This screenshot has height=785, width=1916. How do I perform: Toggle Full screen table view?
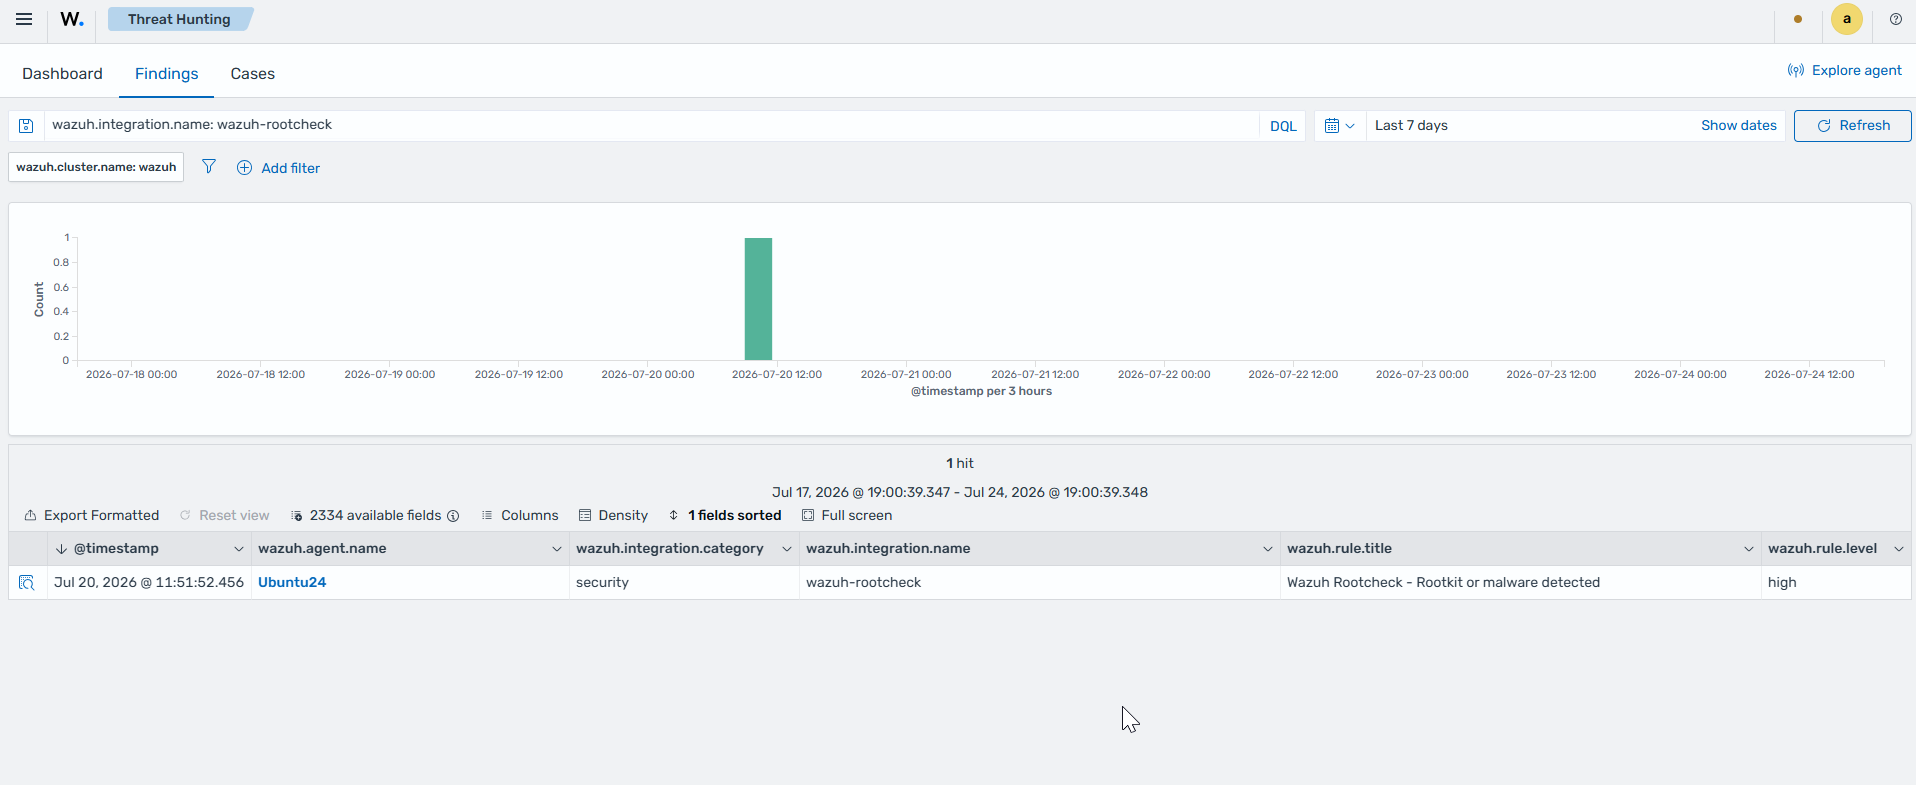pyautogui.click(x=847, y=515)
